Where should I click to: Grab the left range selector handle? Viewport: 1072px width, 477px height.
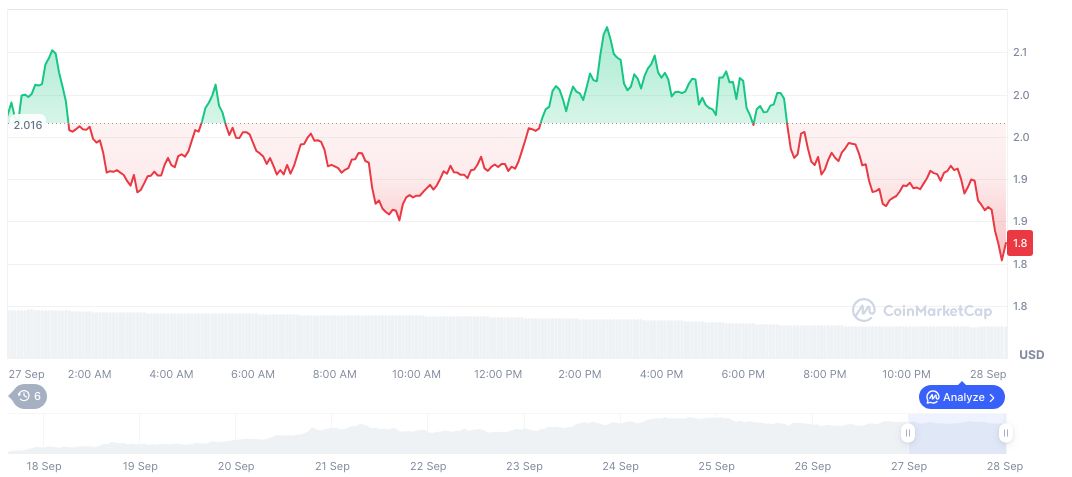point(908,433)
